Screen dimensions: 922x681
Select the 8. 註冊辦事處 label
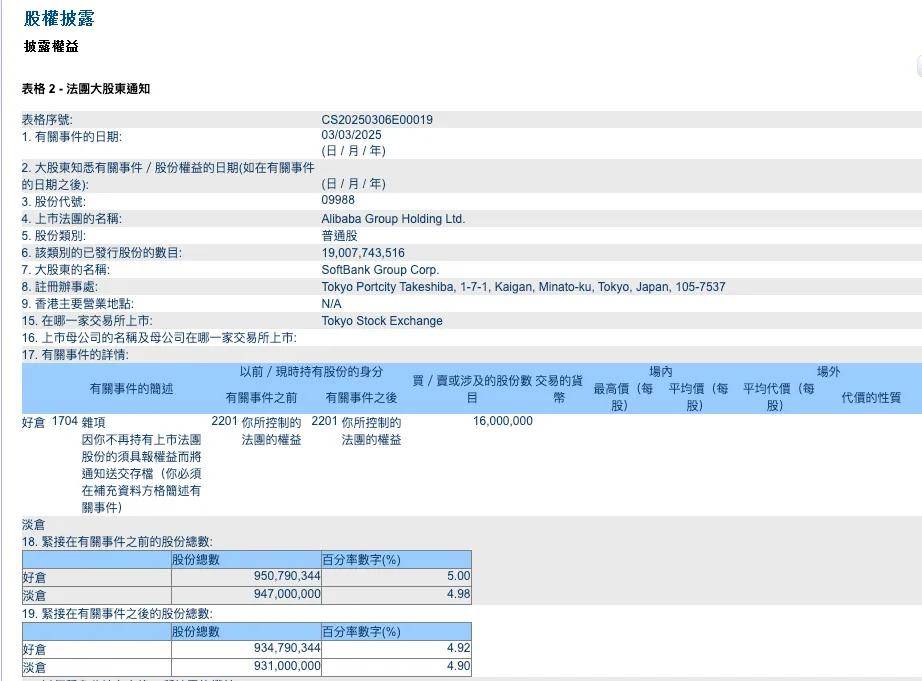[60, 287]
